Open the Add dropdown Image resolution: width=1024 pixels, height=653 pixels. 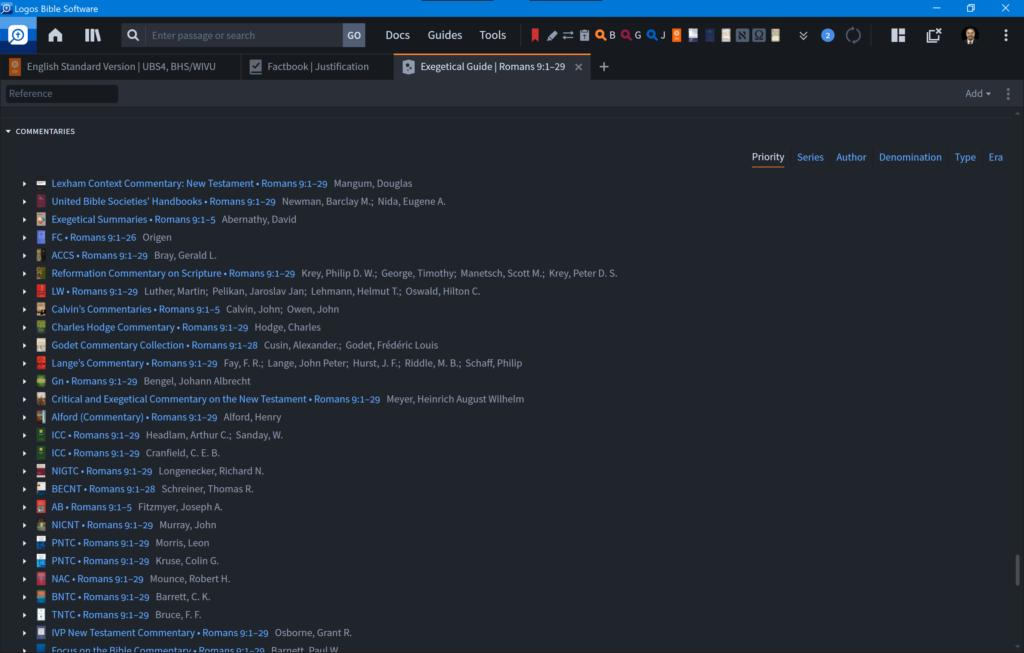point(978,93)
